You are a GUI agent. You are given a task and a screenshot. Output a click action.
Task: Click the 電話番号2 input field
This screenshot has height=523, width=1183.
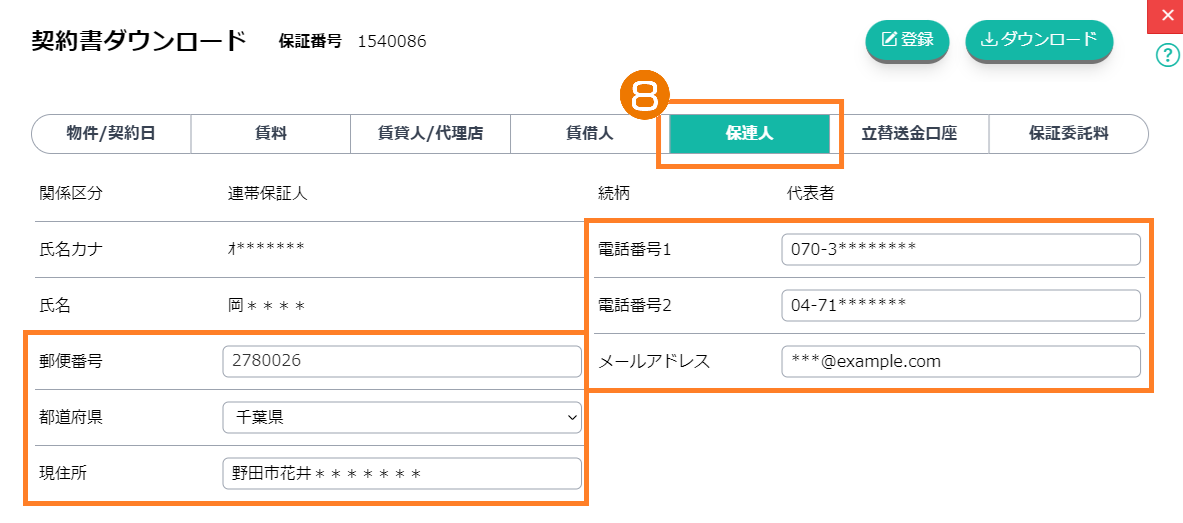[960, 305]
